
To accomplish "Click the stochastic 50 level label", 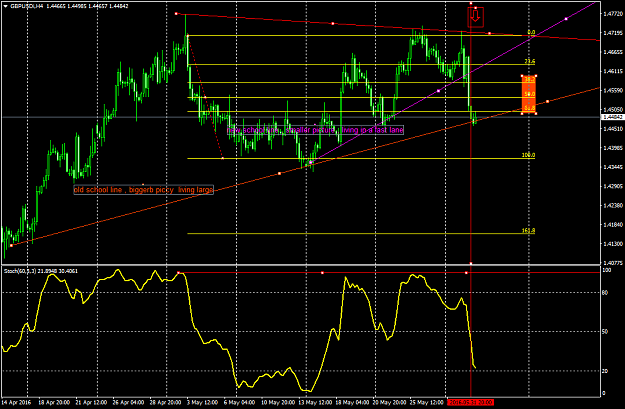I will pyautogui.click(x=605, y=332).
